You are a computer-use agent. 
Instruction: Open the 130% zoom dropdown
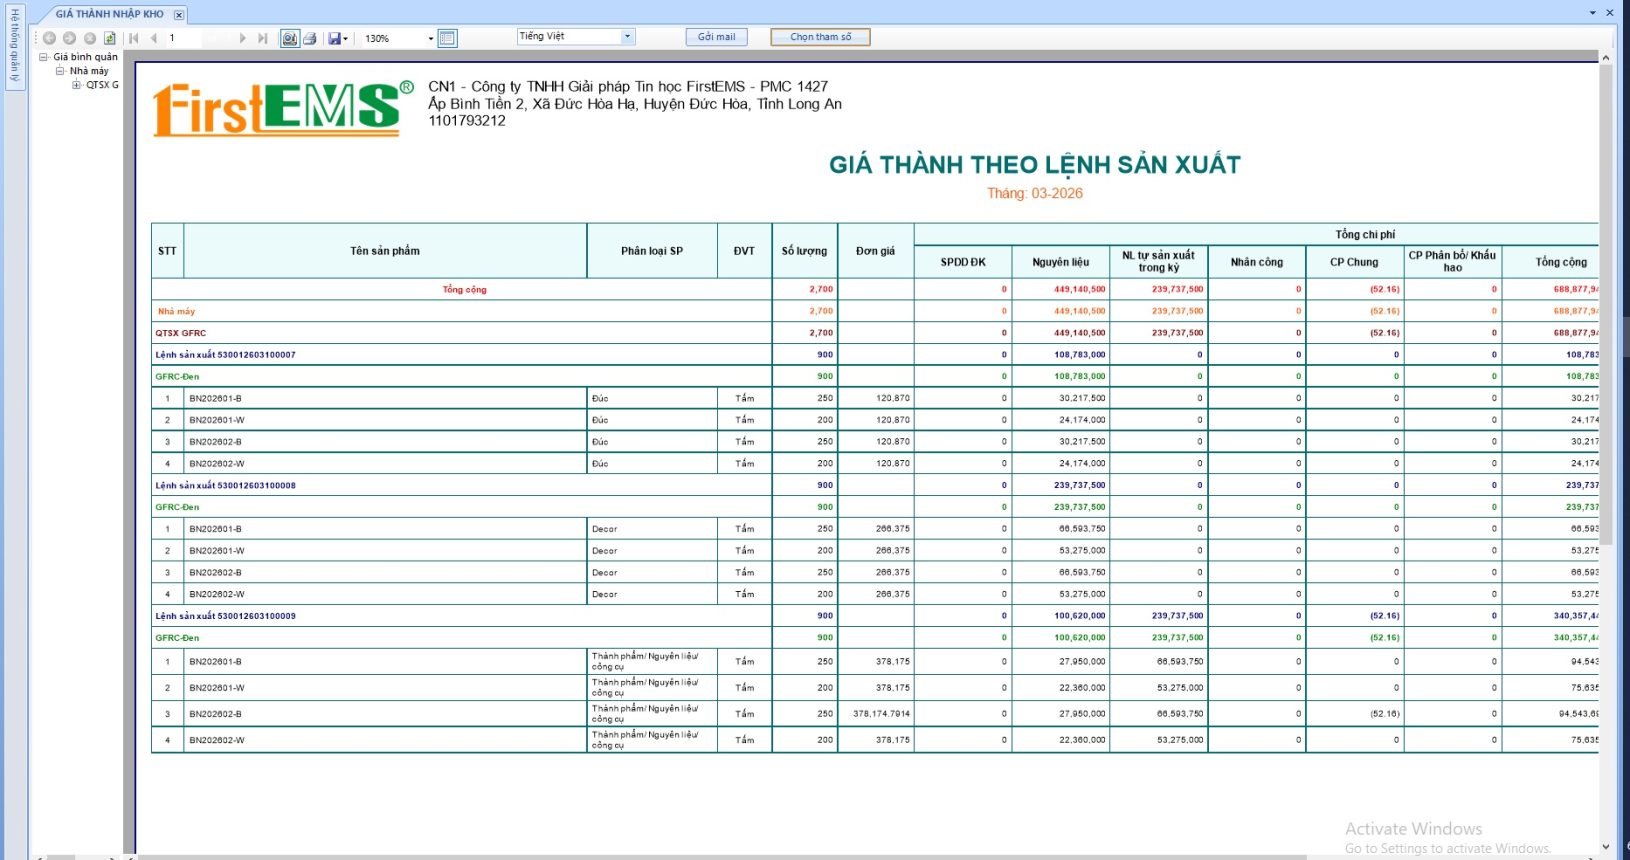point(431,38)
